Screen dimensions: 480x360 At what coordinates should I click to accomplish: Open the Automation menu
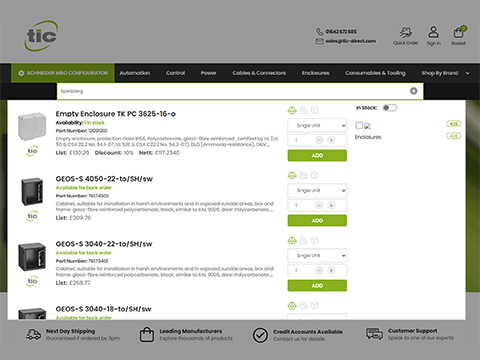tap(135, 73)
